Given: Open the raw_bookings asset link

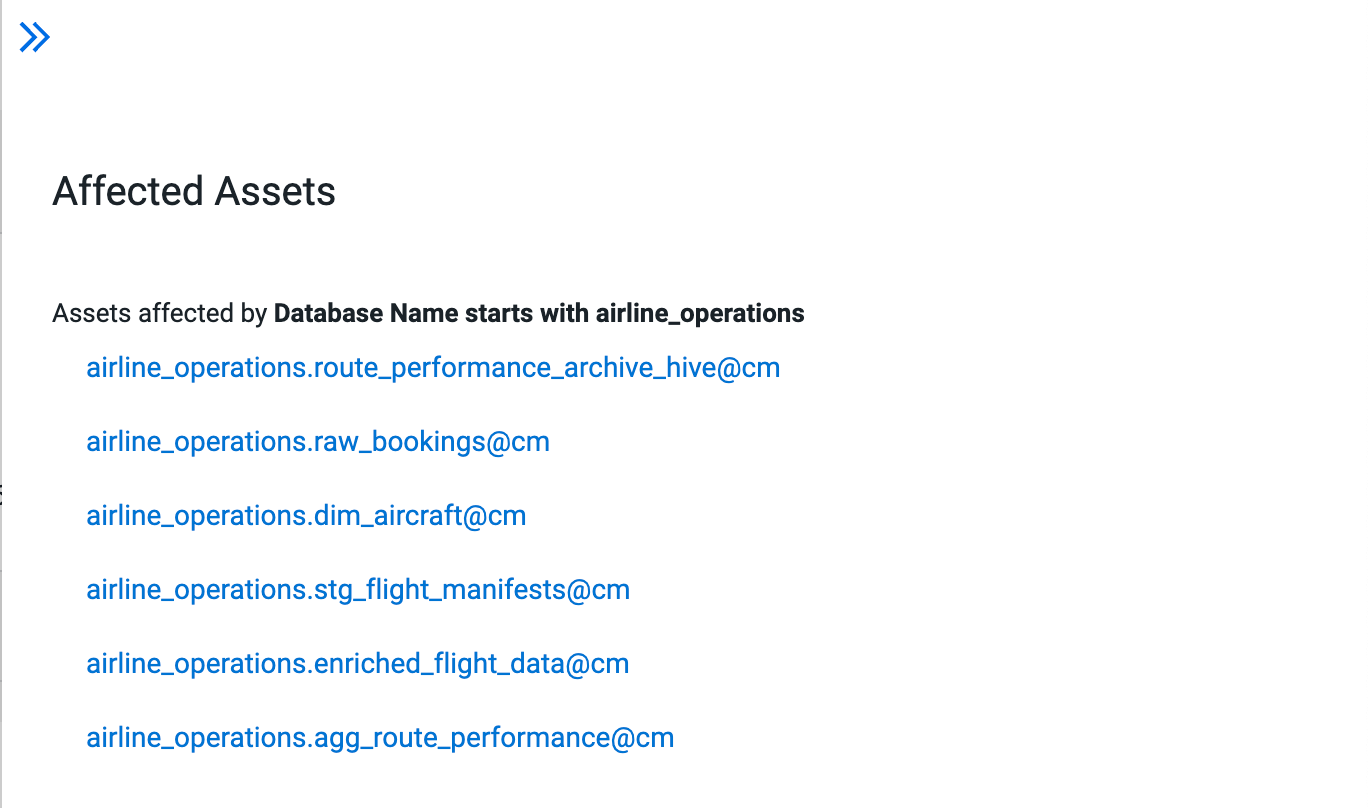Looking at the screenshot, I should [x=317, y=442].
